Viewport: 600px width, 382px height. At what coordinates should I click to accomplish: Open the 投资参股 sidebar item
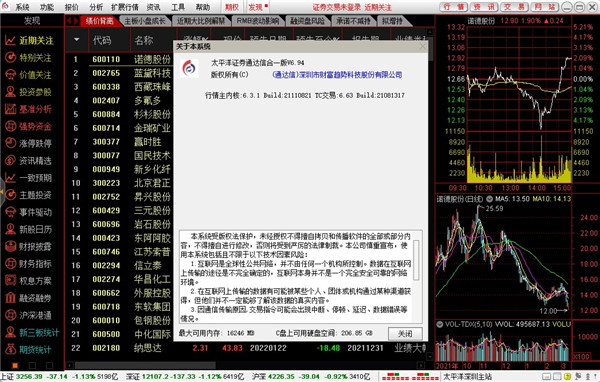[x=28, y=92]
